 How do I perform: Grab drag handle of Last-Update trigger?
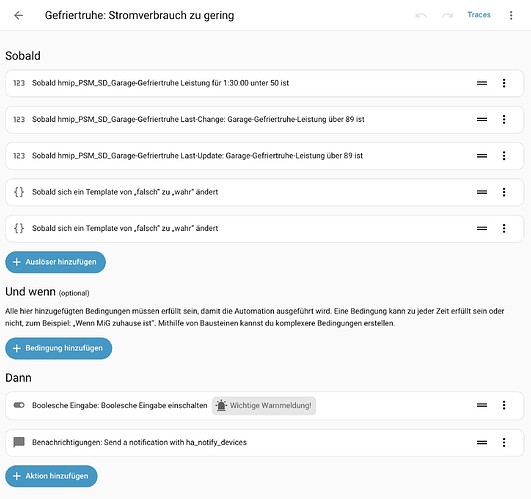coord(482,156)
